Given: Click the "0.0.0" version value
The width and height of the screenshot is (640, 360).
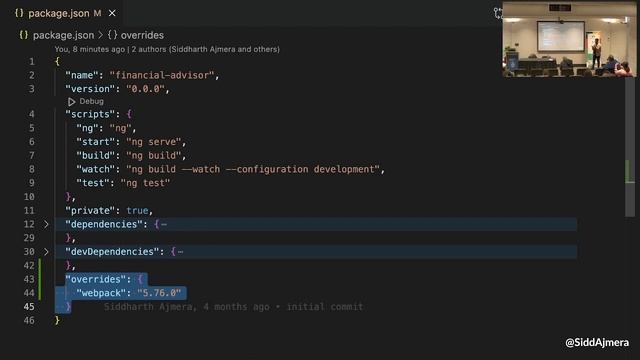Looking at the screenshot, I should pyautogui.click(x=145, y=89).
